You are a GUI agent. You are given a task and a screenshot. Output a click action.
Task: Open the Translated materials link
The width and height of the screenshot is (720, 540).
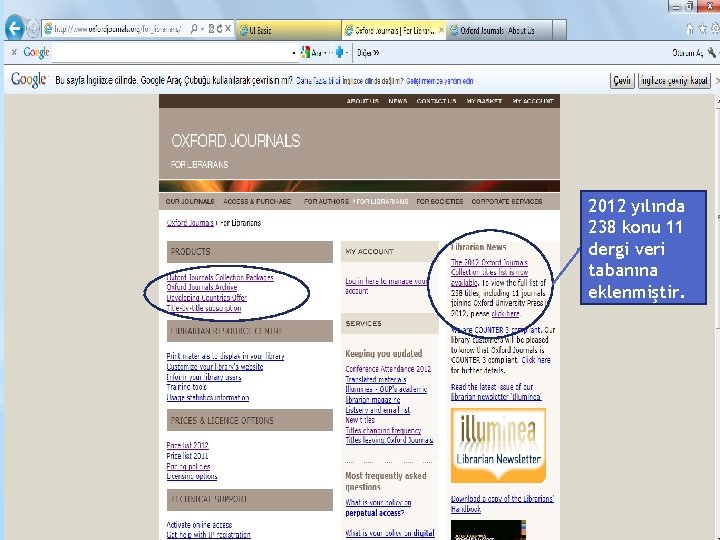[376, 379]
